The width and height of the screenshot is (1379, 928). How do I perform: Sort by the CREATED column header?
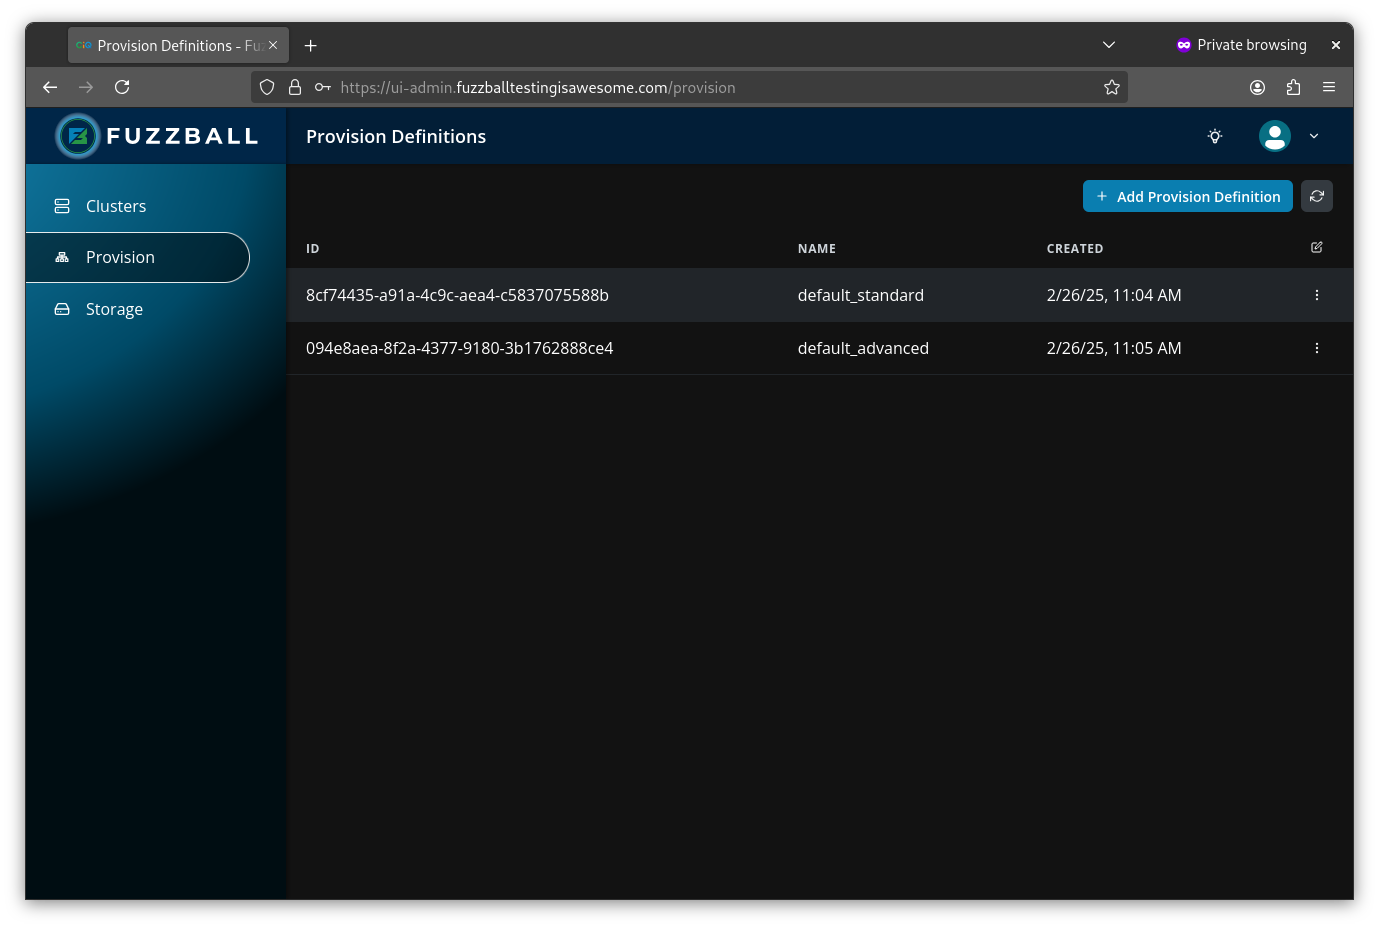tap(1075, 249)
